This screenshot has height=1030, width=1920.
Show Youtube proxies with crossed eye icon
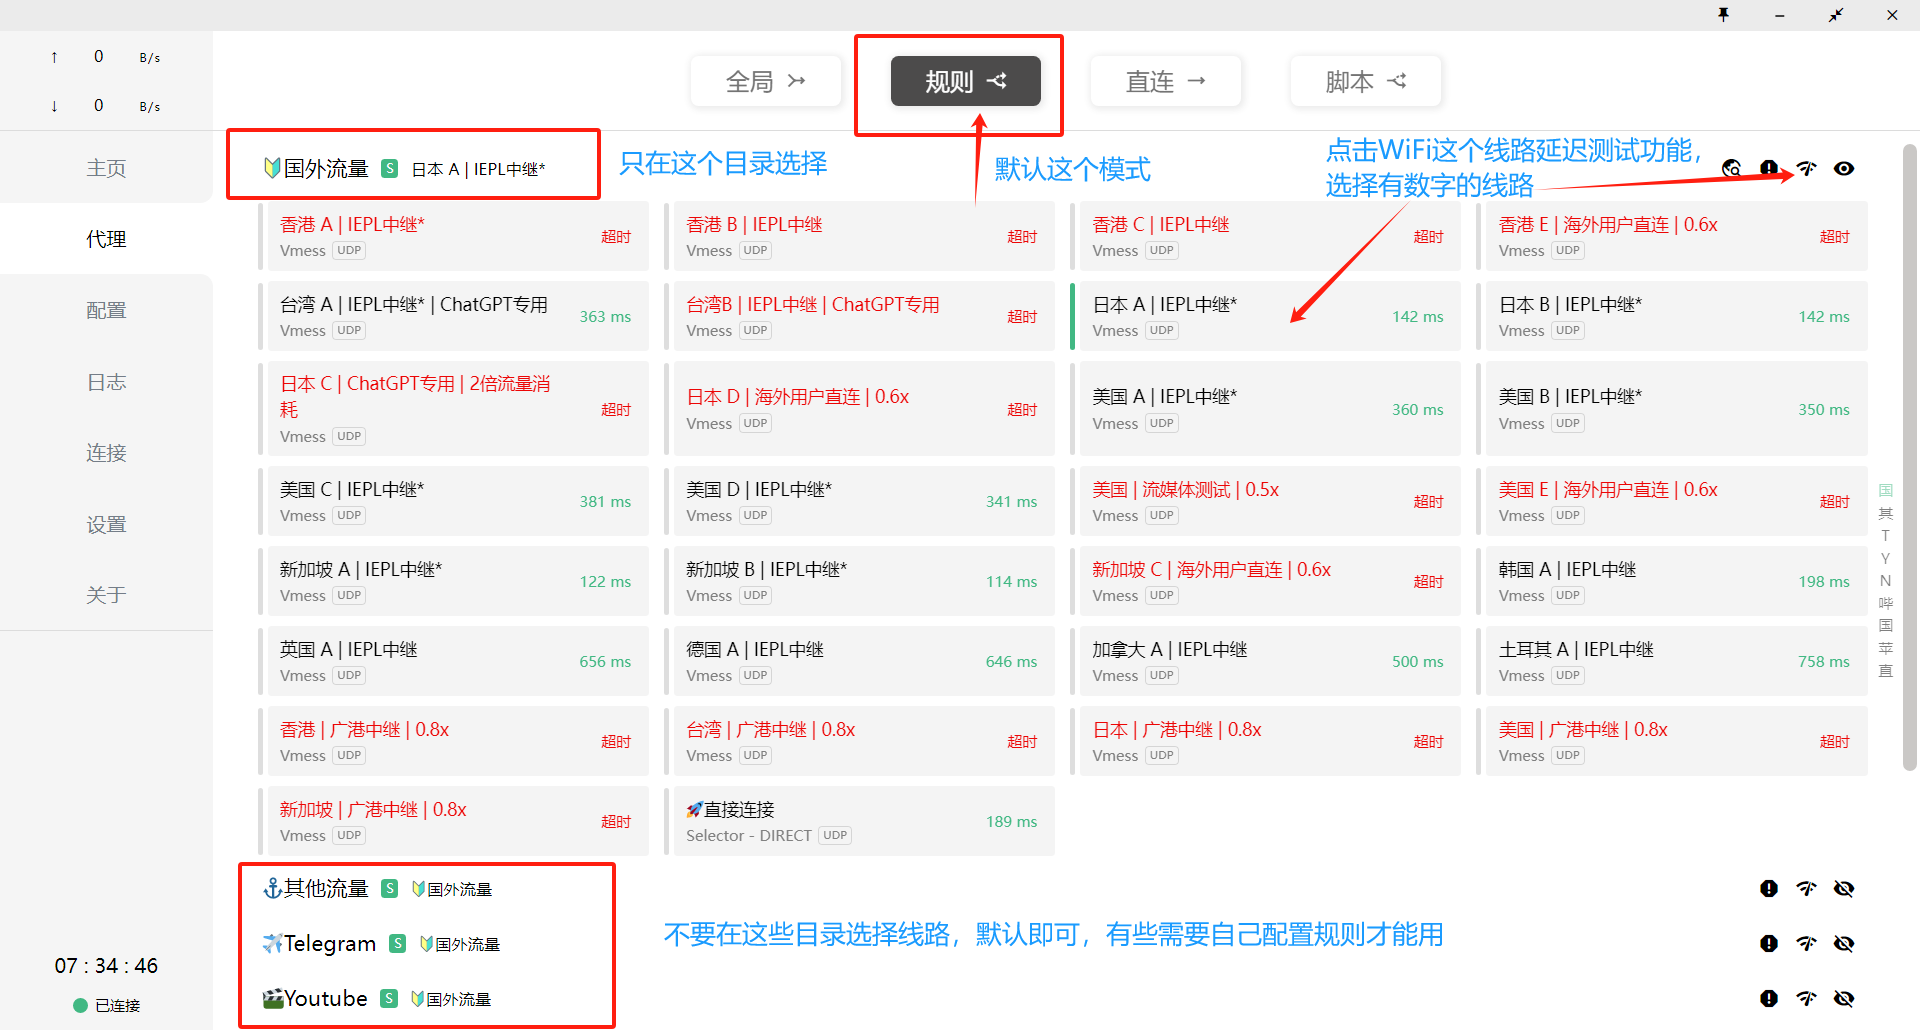click(1844, 998)
